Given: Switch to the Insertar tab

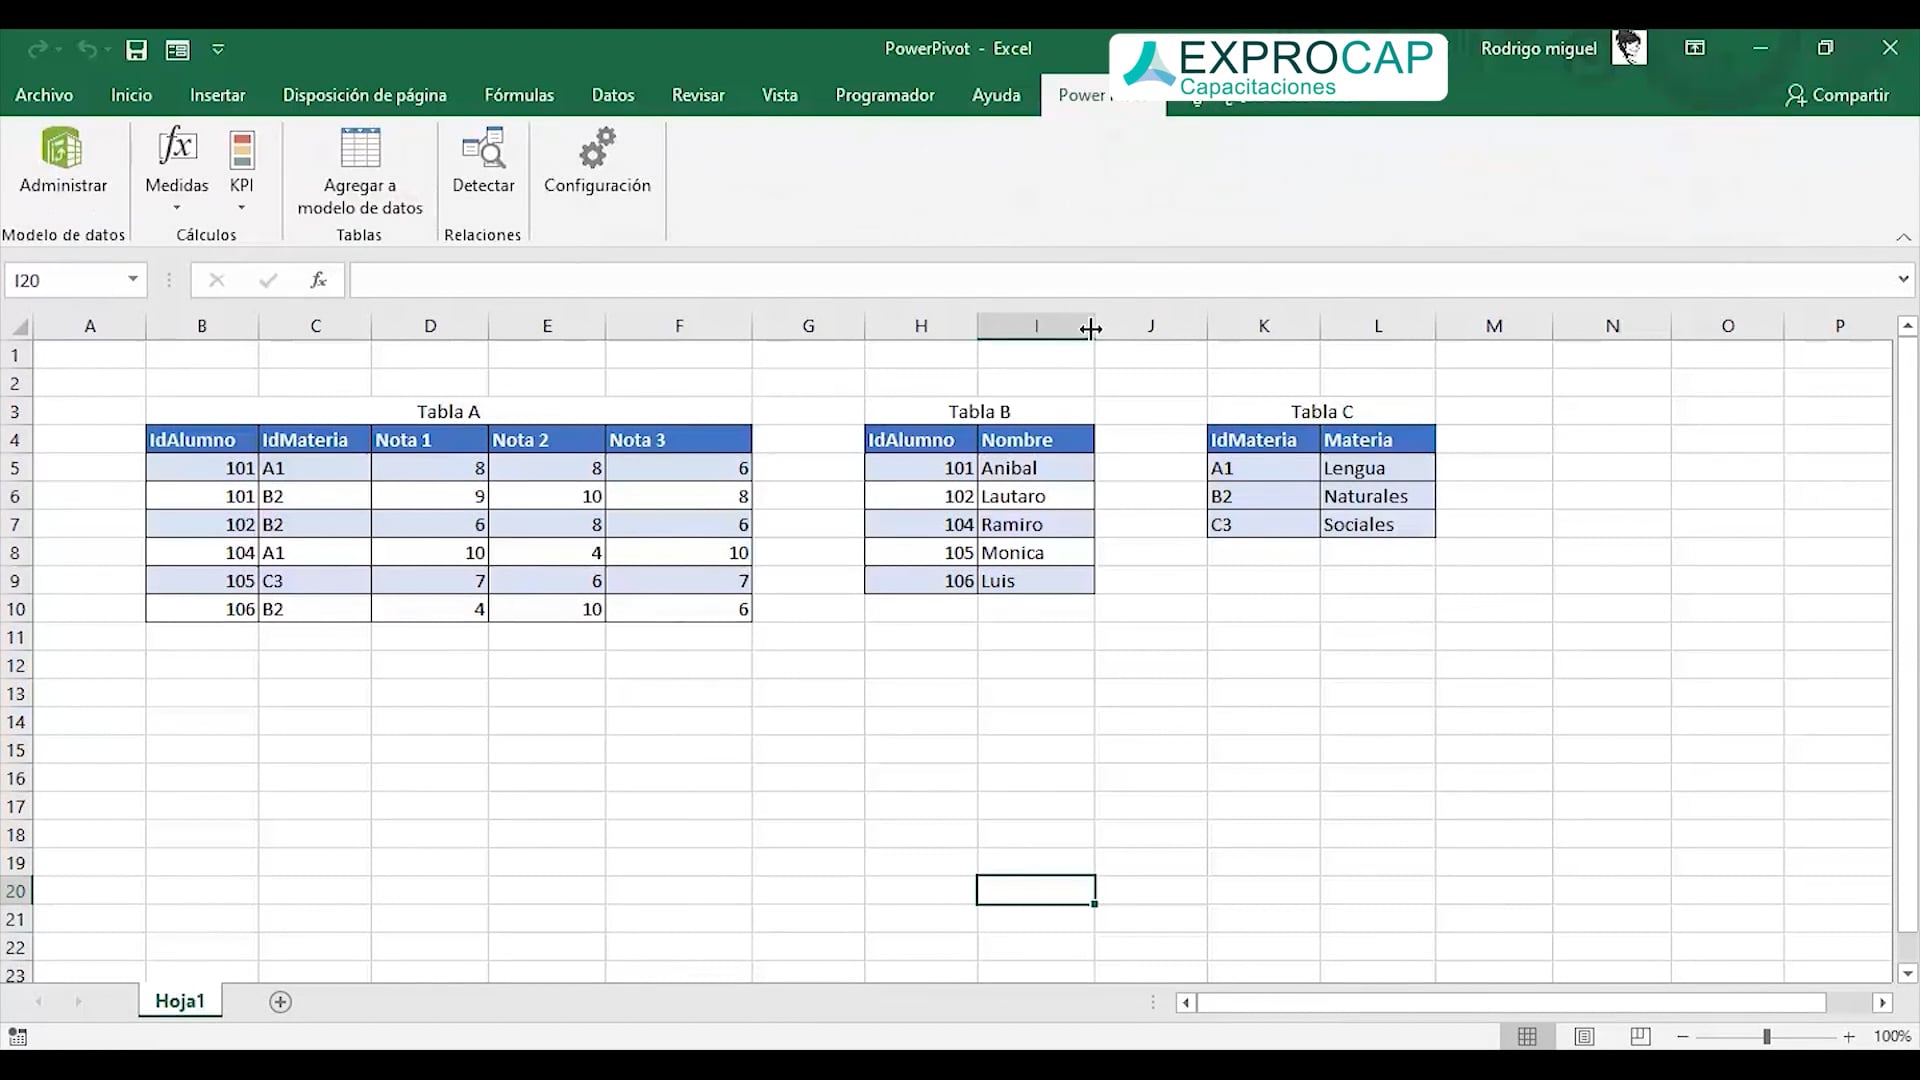Looking at the screenshot, I should pyautogui.click(x=217, y=95).
